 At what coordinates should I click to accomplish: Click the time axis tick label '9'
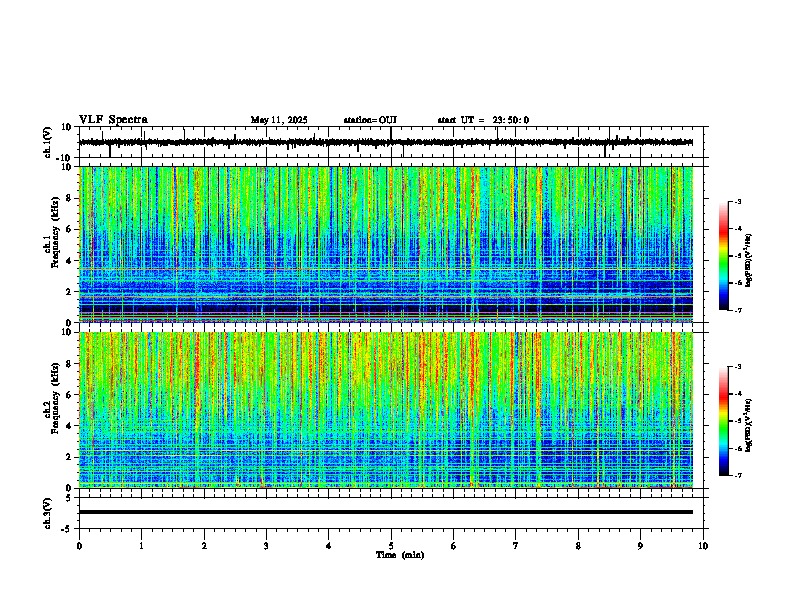(640, 546)
